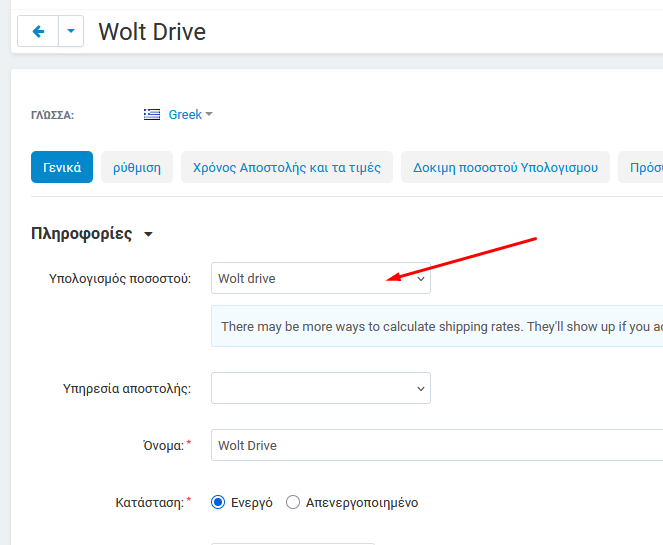Click the Υπολογισμός ποσοστού: label

coord(120,279)
